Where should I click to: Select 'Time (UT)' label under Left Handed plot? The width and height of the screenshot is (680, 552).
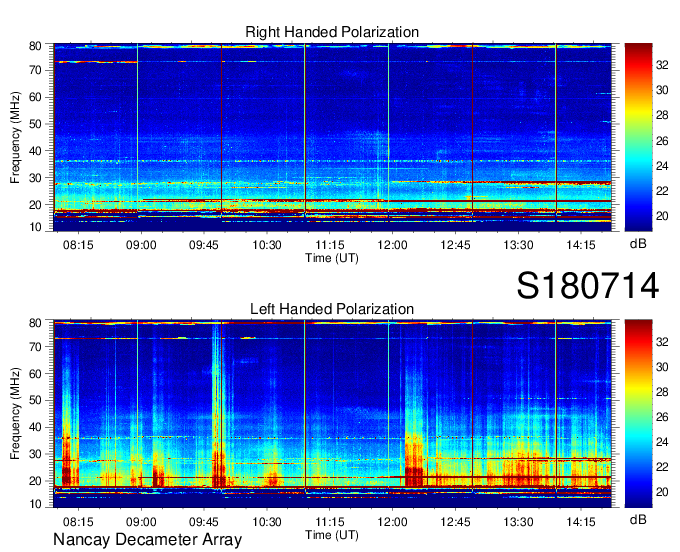(x=332, y=535)
